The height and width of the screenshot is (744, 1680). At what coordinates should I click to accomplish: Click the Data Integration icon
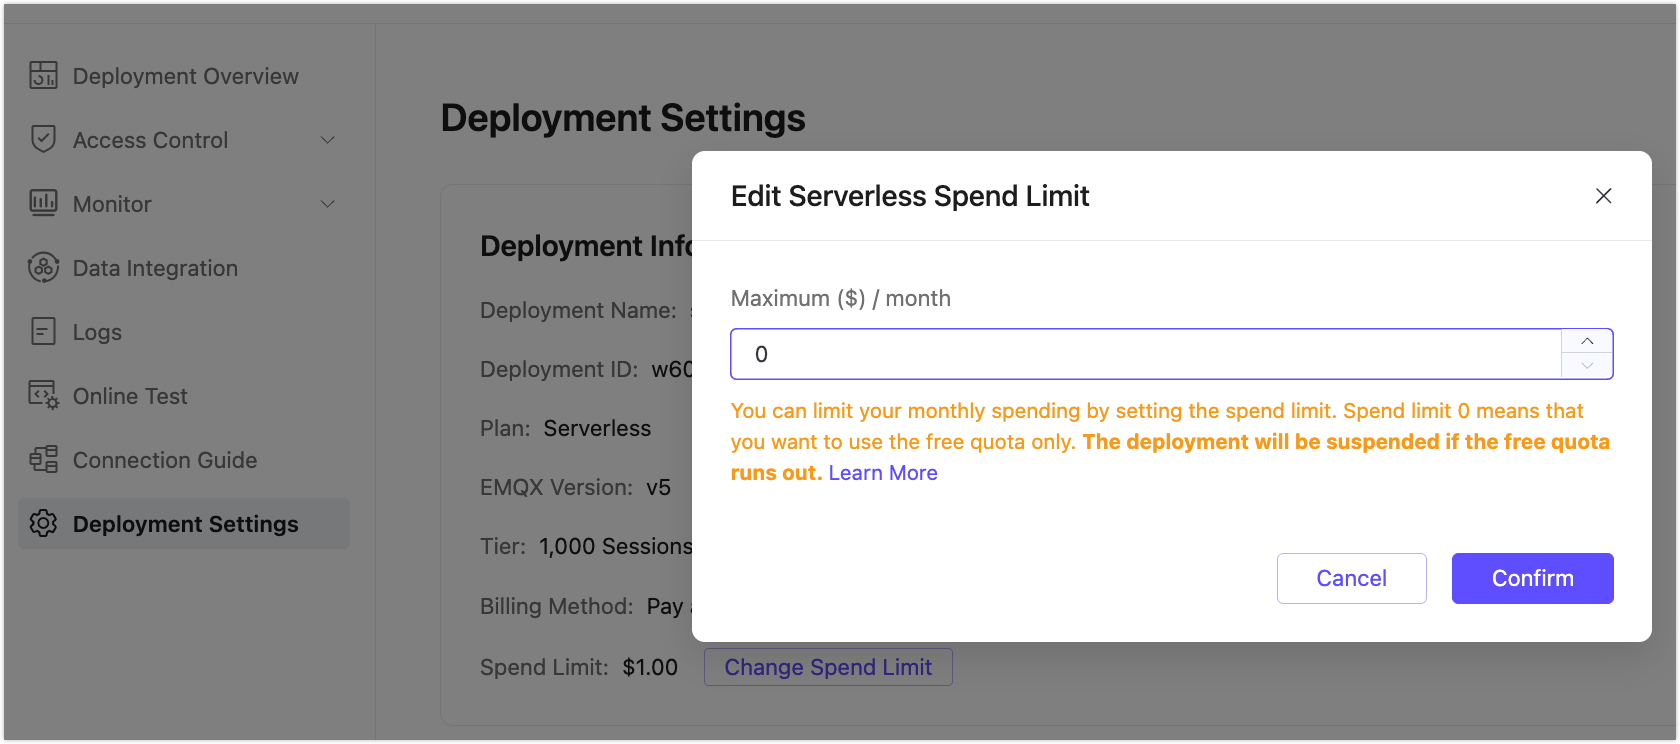(43, 268)
